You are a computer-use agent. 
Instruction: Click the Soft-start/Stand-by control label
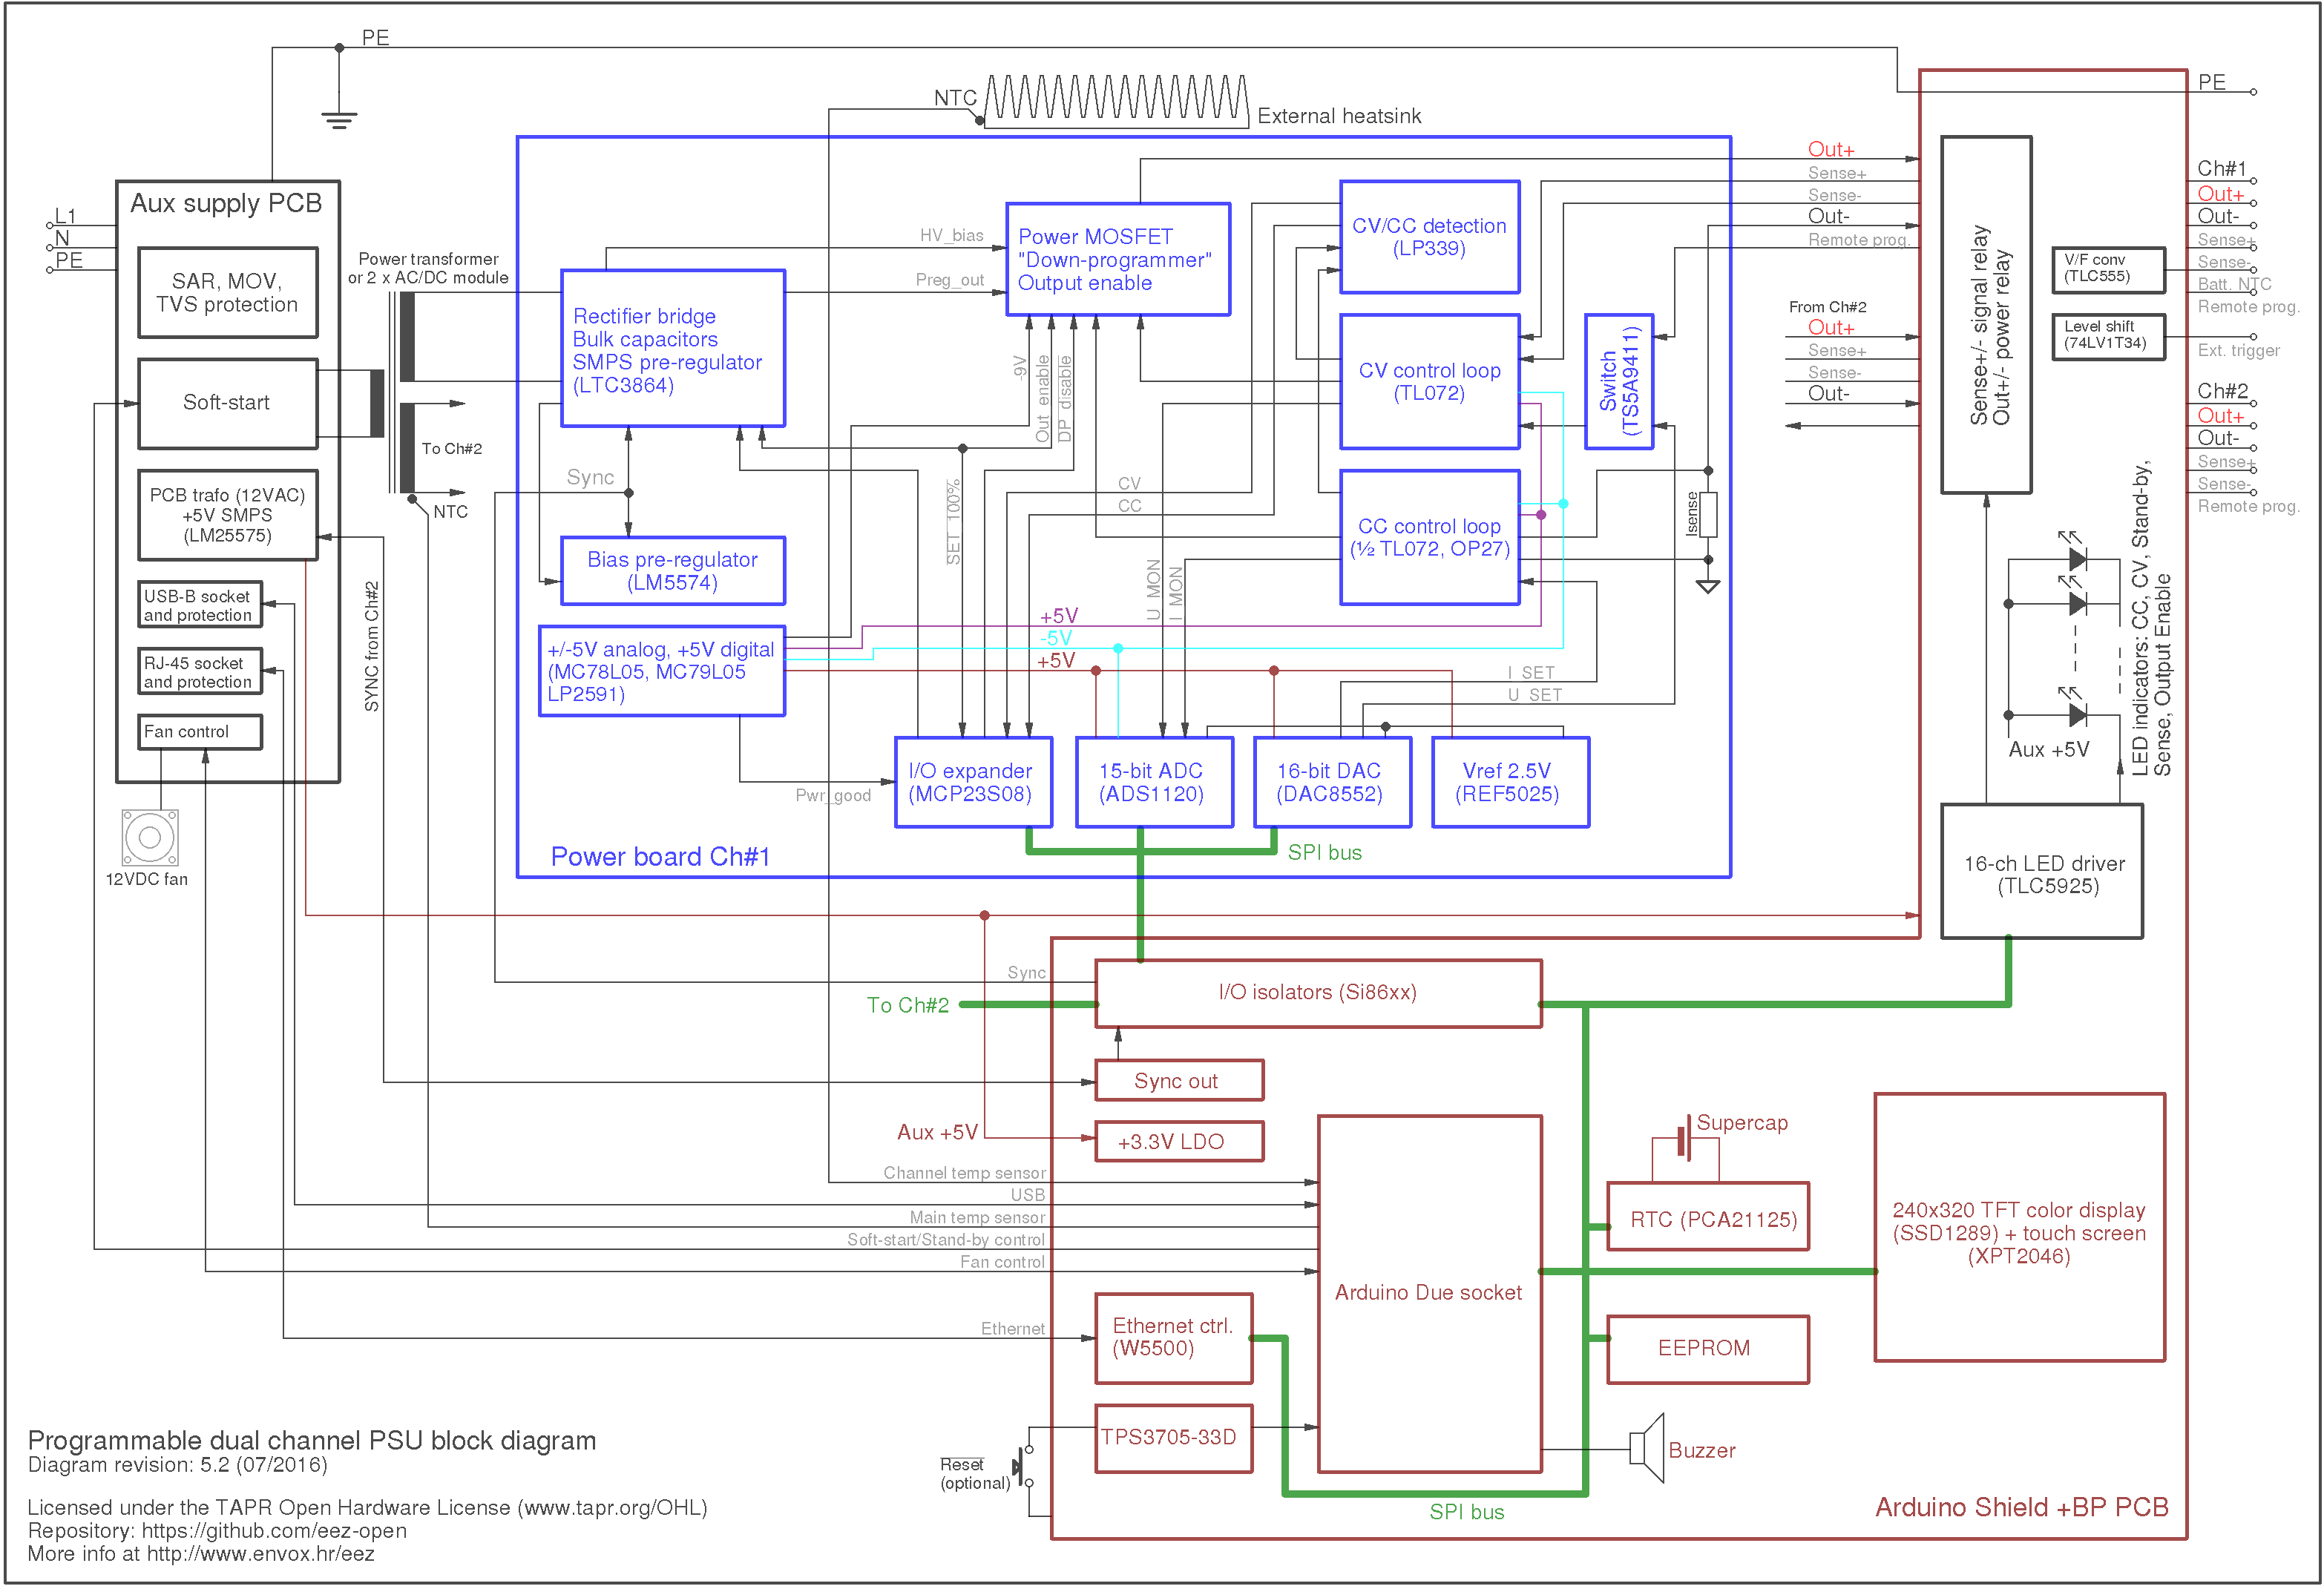(x=946, y=1239)
